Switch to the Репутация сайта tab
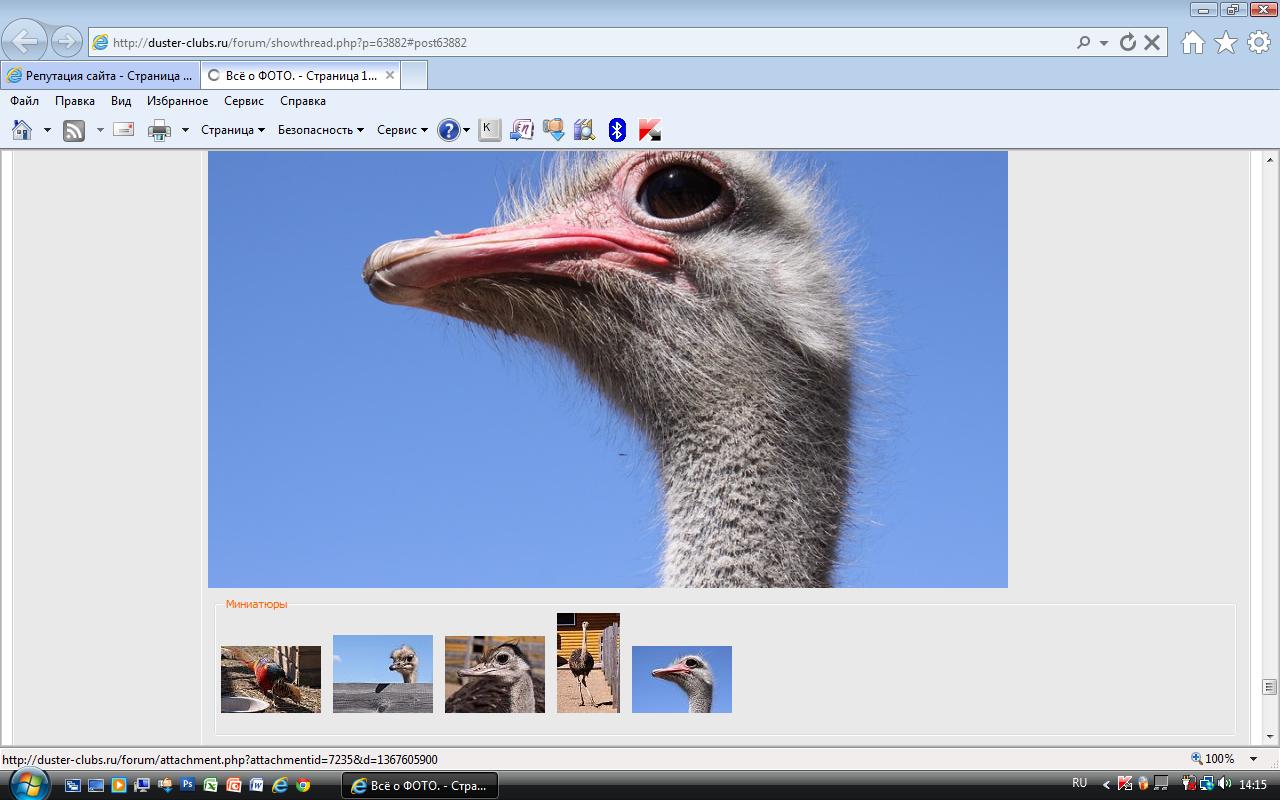This screenshot has width=1280, height=800. click(x=100, y=75)
